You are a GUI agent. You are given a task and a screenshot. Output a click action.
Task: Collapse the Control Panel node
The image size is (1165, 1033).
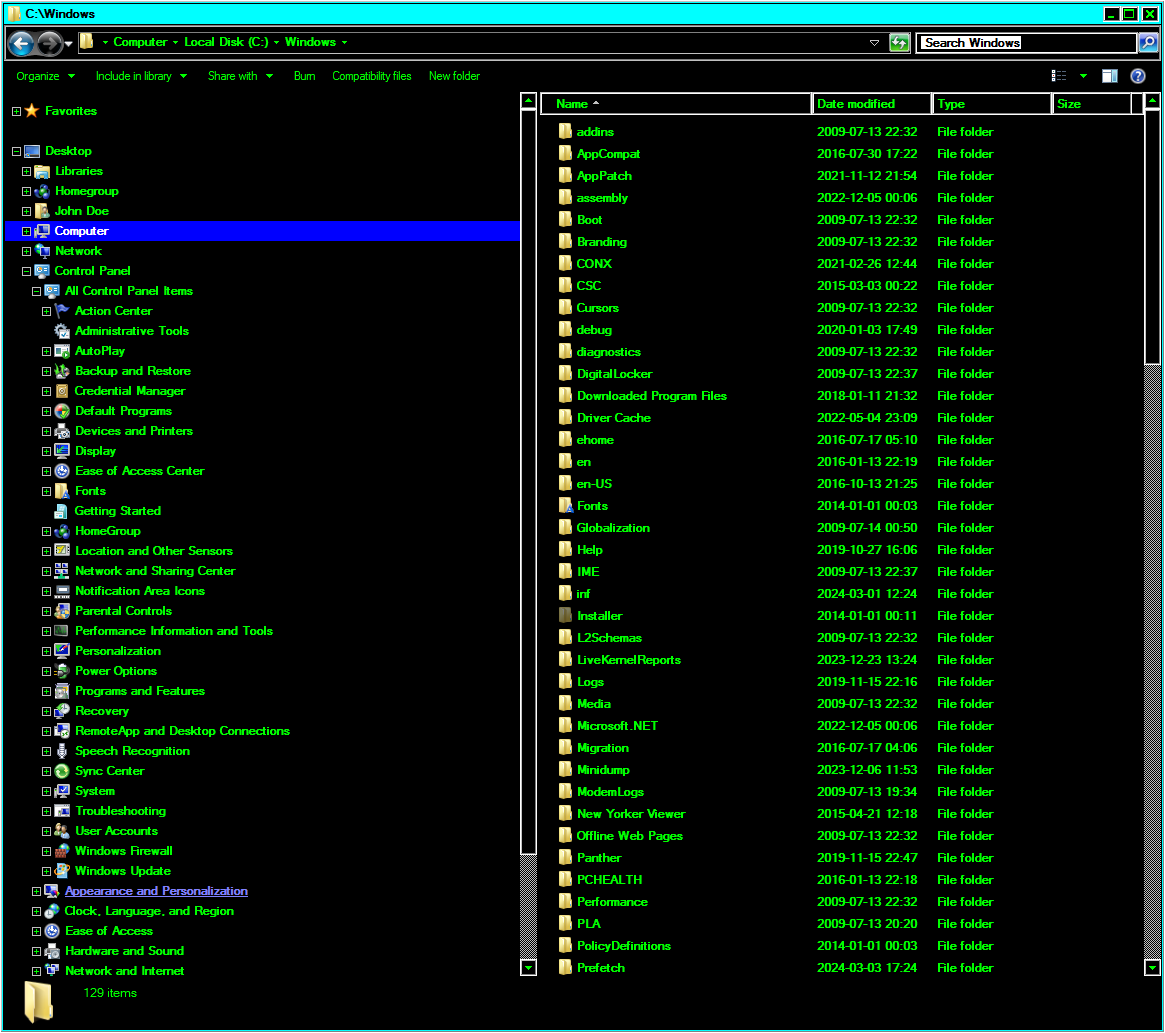[x=26, y=271]
